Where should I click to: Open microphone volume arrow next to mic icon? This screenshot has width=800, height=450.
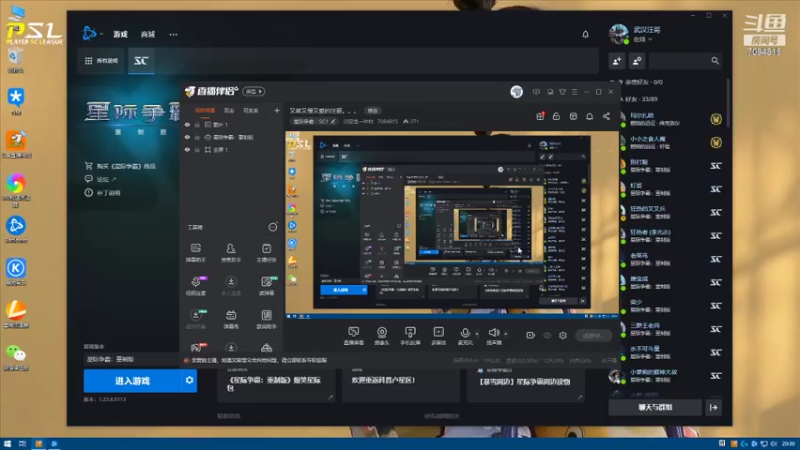[x=477, y=334]
